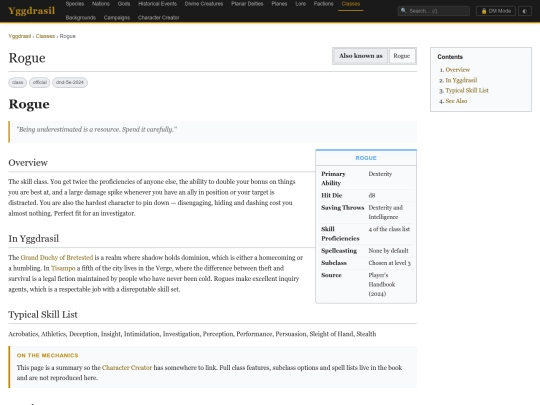Focus the Search input field

[434, 11]
